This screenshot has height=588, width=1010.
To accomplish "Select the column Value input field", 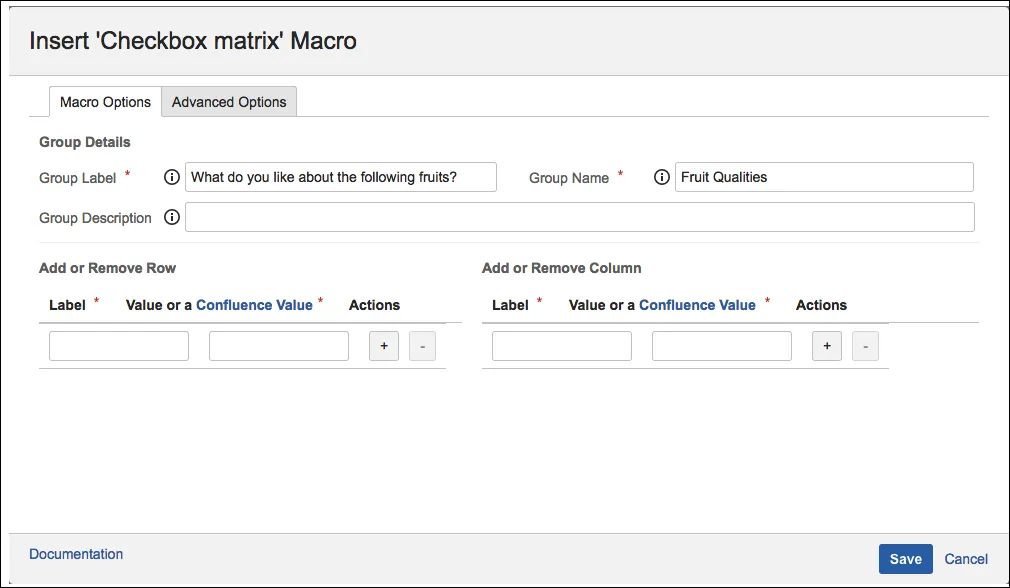I will (x=722, y=346).
